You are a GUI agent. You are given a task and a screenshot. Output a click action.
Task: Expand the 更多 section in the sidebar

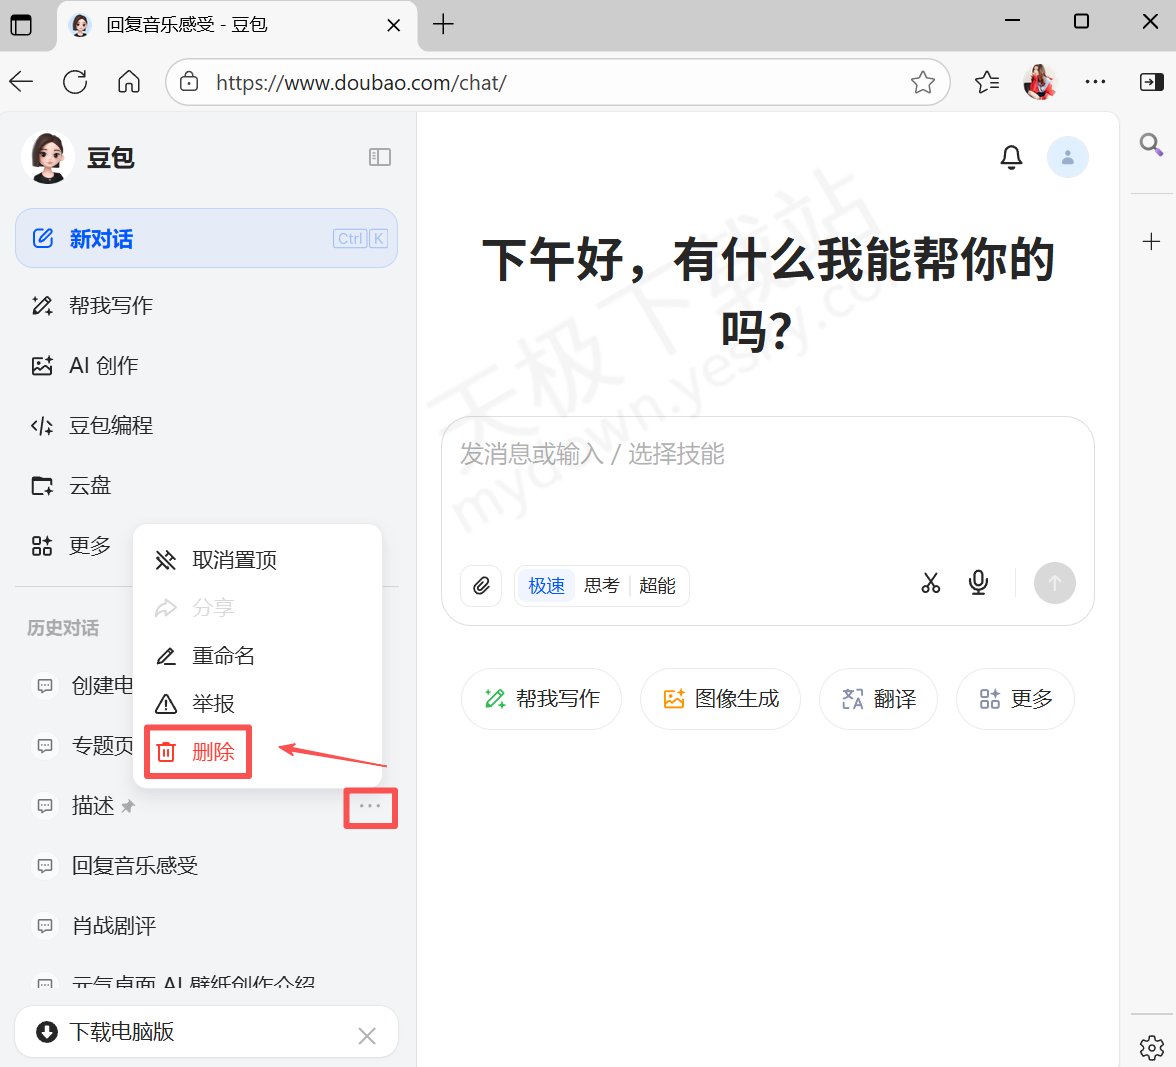[90, 545]
